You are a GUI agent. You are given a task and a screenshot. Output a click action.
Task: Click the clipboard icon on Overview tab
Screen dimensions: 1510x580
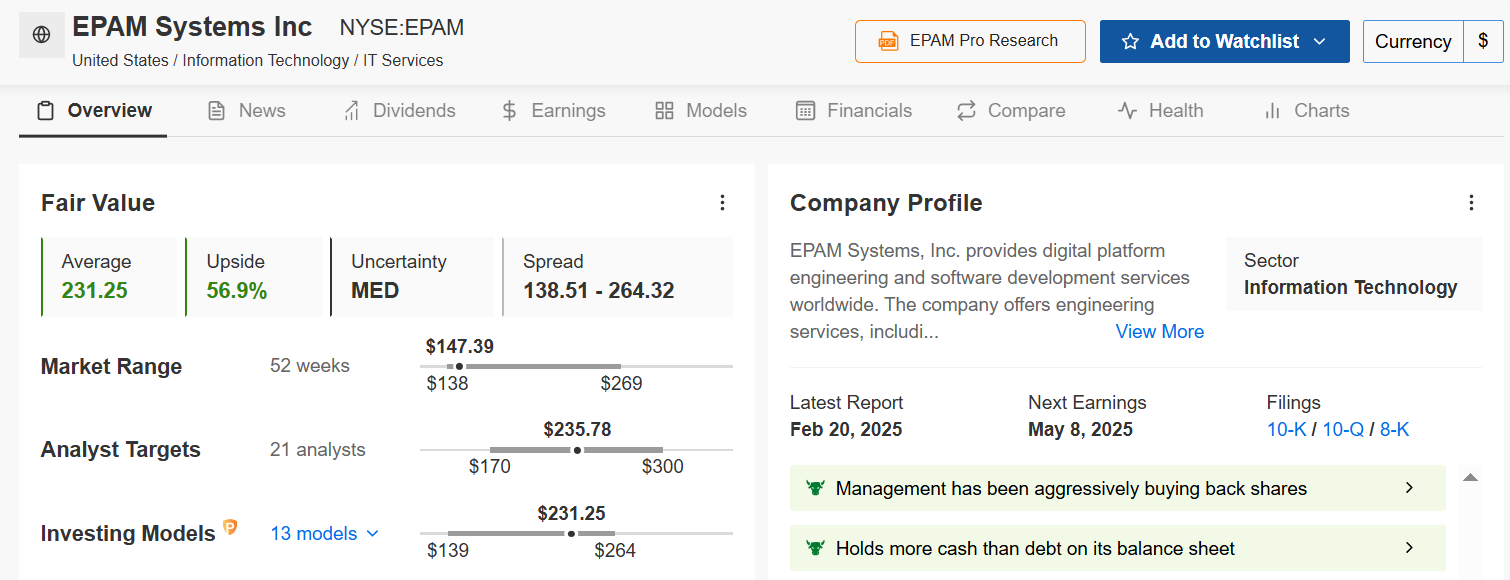point(45,111)
